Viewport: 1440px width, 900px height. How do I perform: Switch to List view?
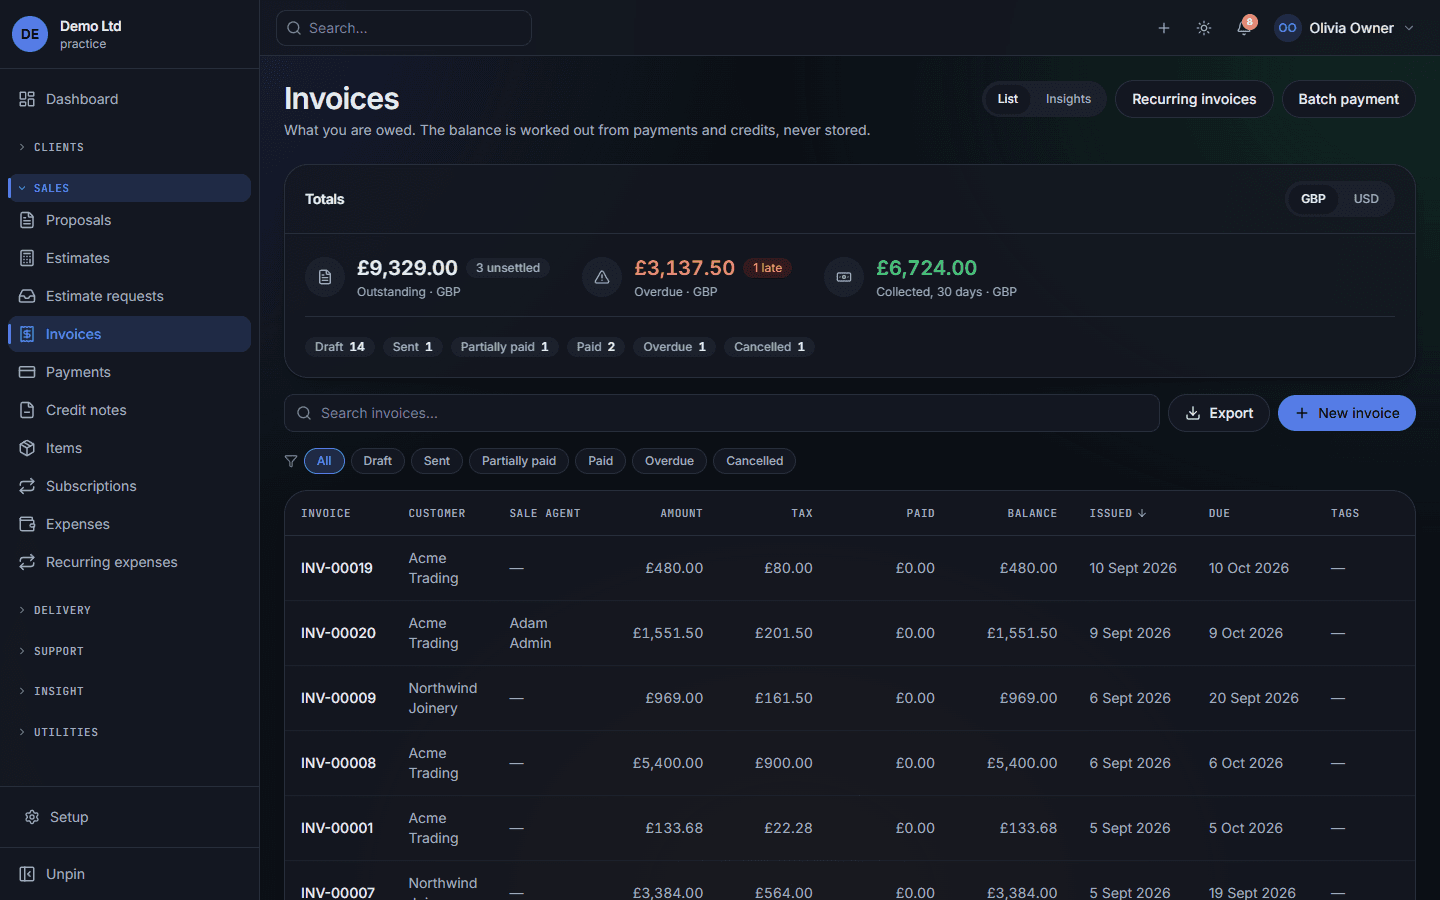tap(1008, 99)
